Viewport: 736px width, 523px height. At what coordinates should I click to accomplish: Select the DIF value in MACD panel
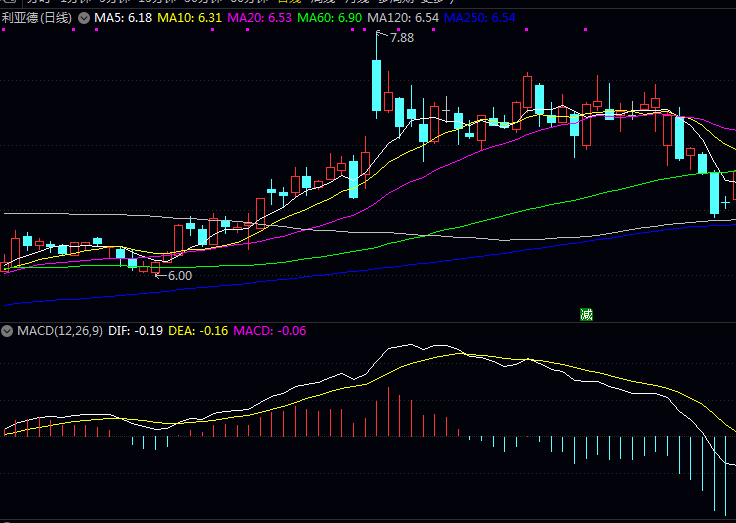point(135,330)
